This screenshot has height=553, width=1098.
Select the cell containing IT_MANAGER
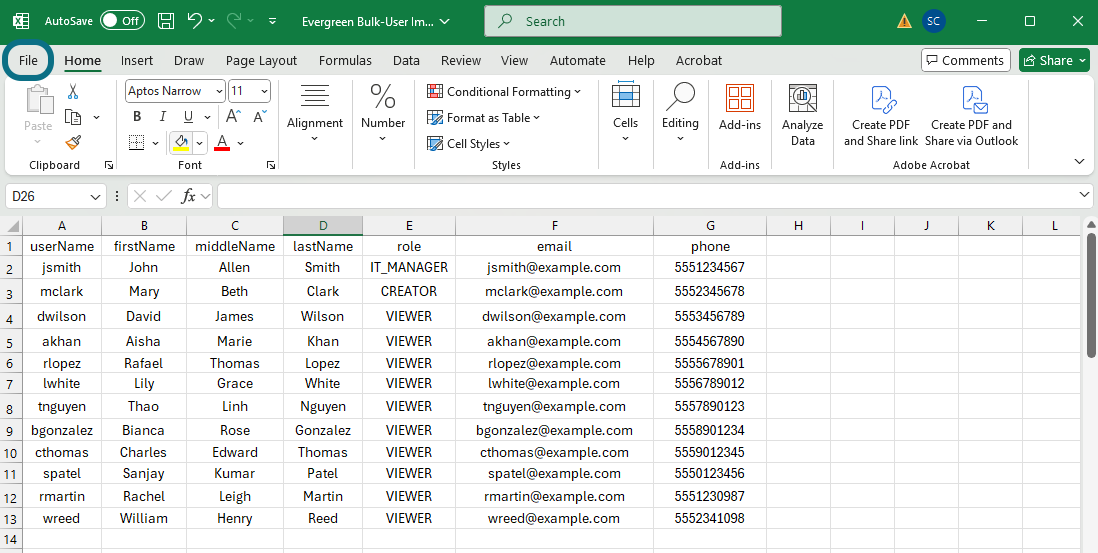[409, 267]
